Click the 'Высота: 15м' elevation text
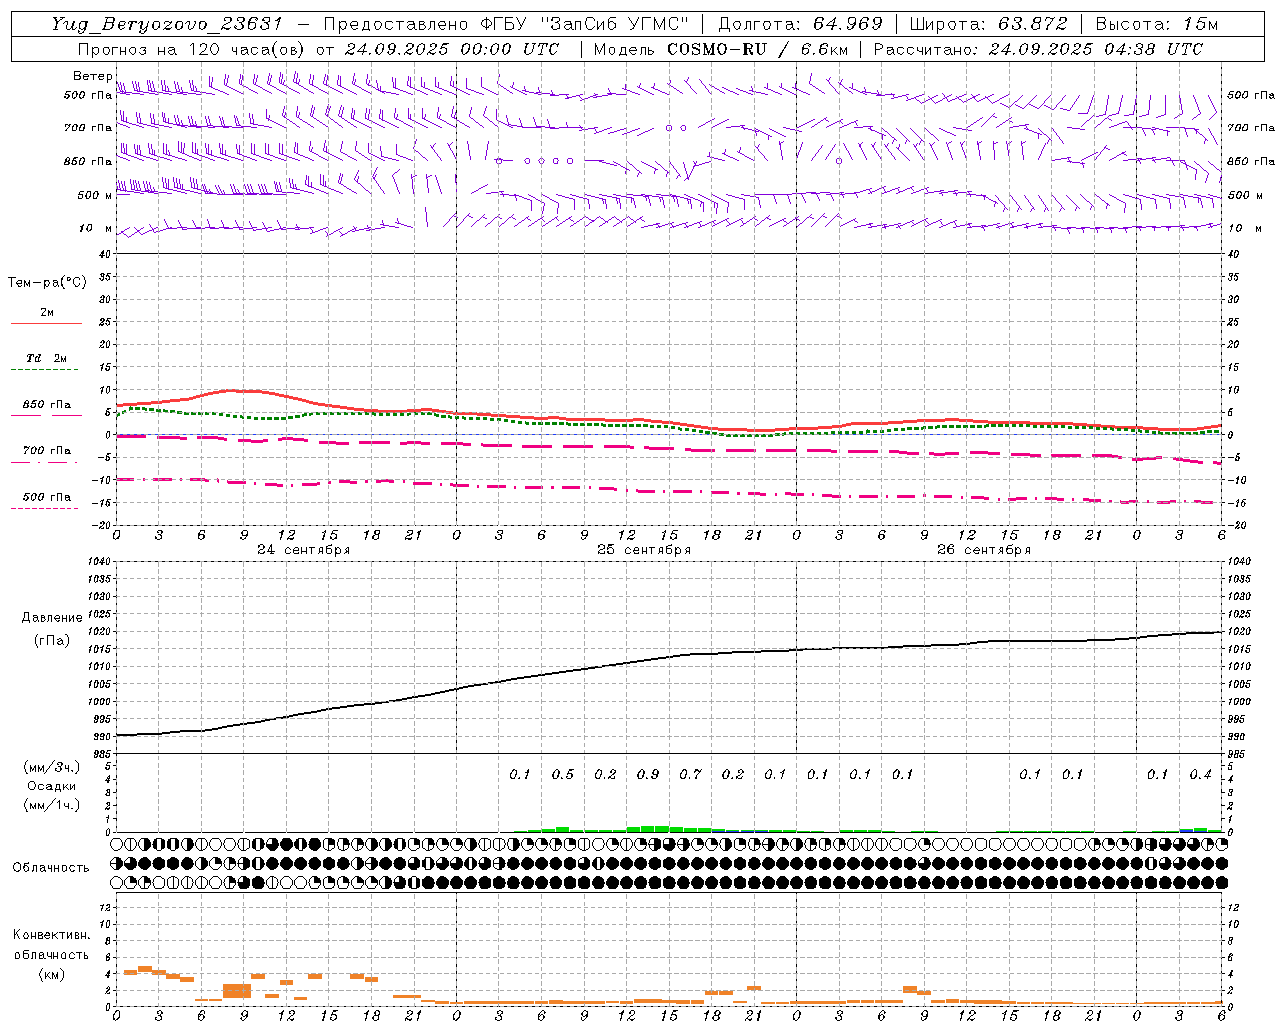This screenshot has width=1280, height=1024. 1157,24
